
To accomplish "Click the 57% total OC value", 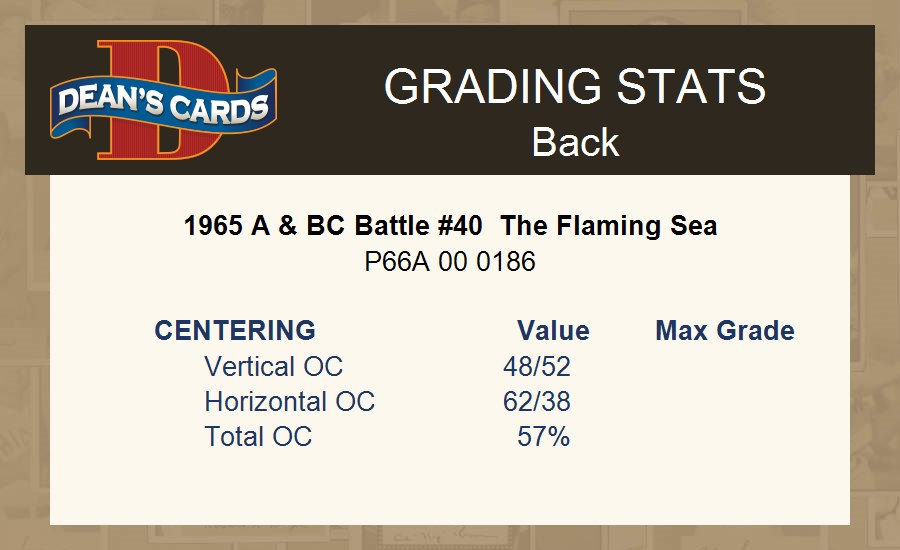I will [x=543, y=437].
